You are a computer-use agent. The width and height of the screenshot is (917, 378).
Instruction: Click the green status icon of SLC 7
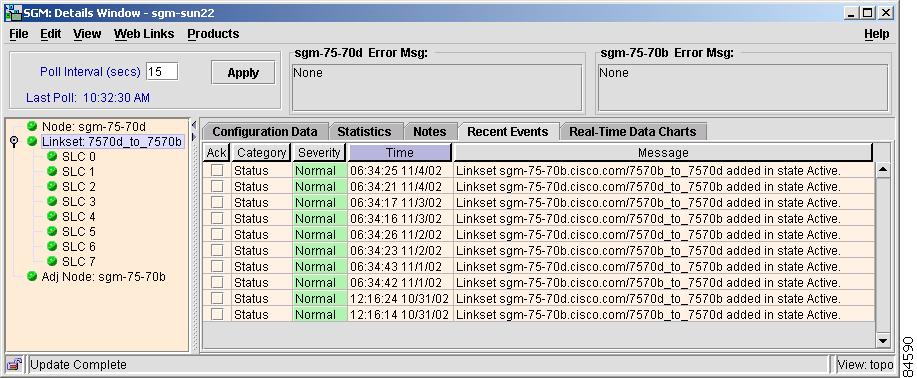coord(52,261)
